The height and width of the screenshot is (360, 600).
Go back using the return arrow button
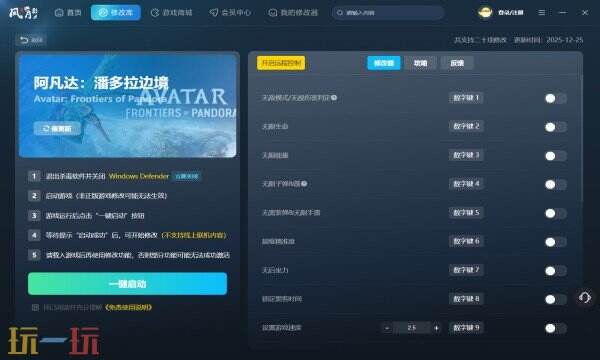31,40
